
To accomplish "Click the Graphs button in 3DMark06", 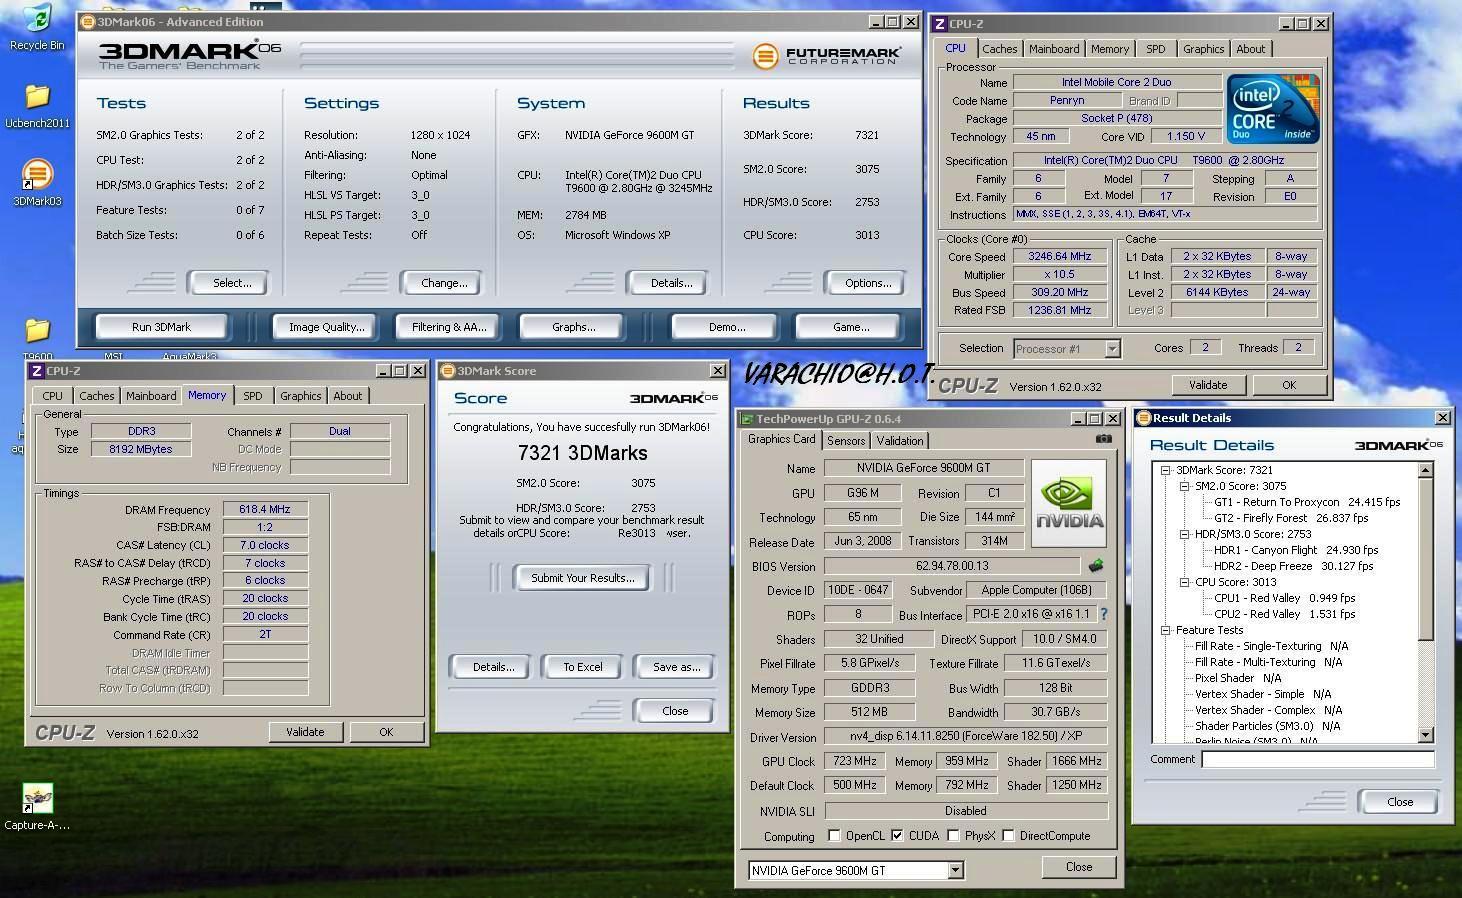I will 573,327.
